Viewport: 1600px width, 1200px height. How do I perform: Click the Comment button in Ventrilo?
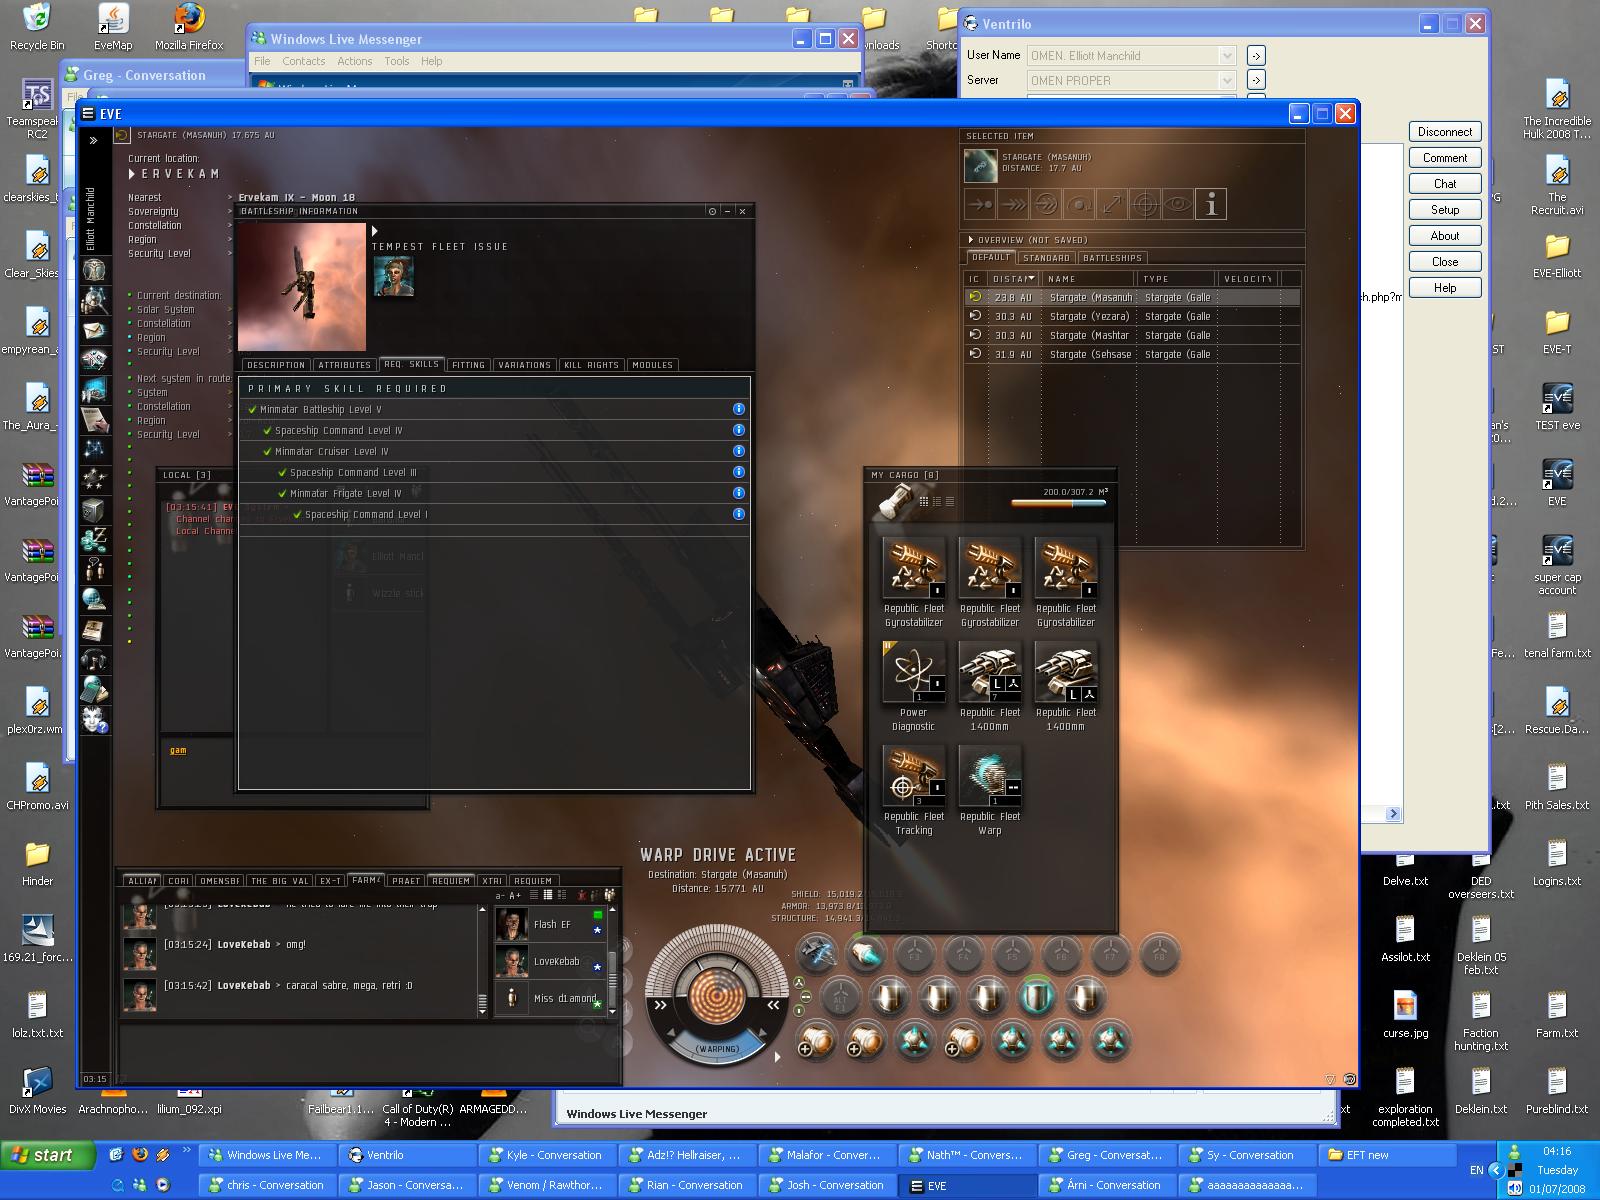pos(1445,158)
